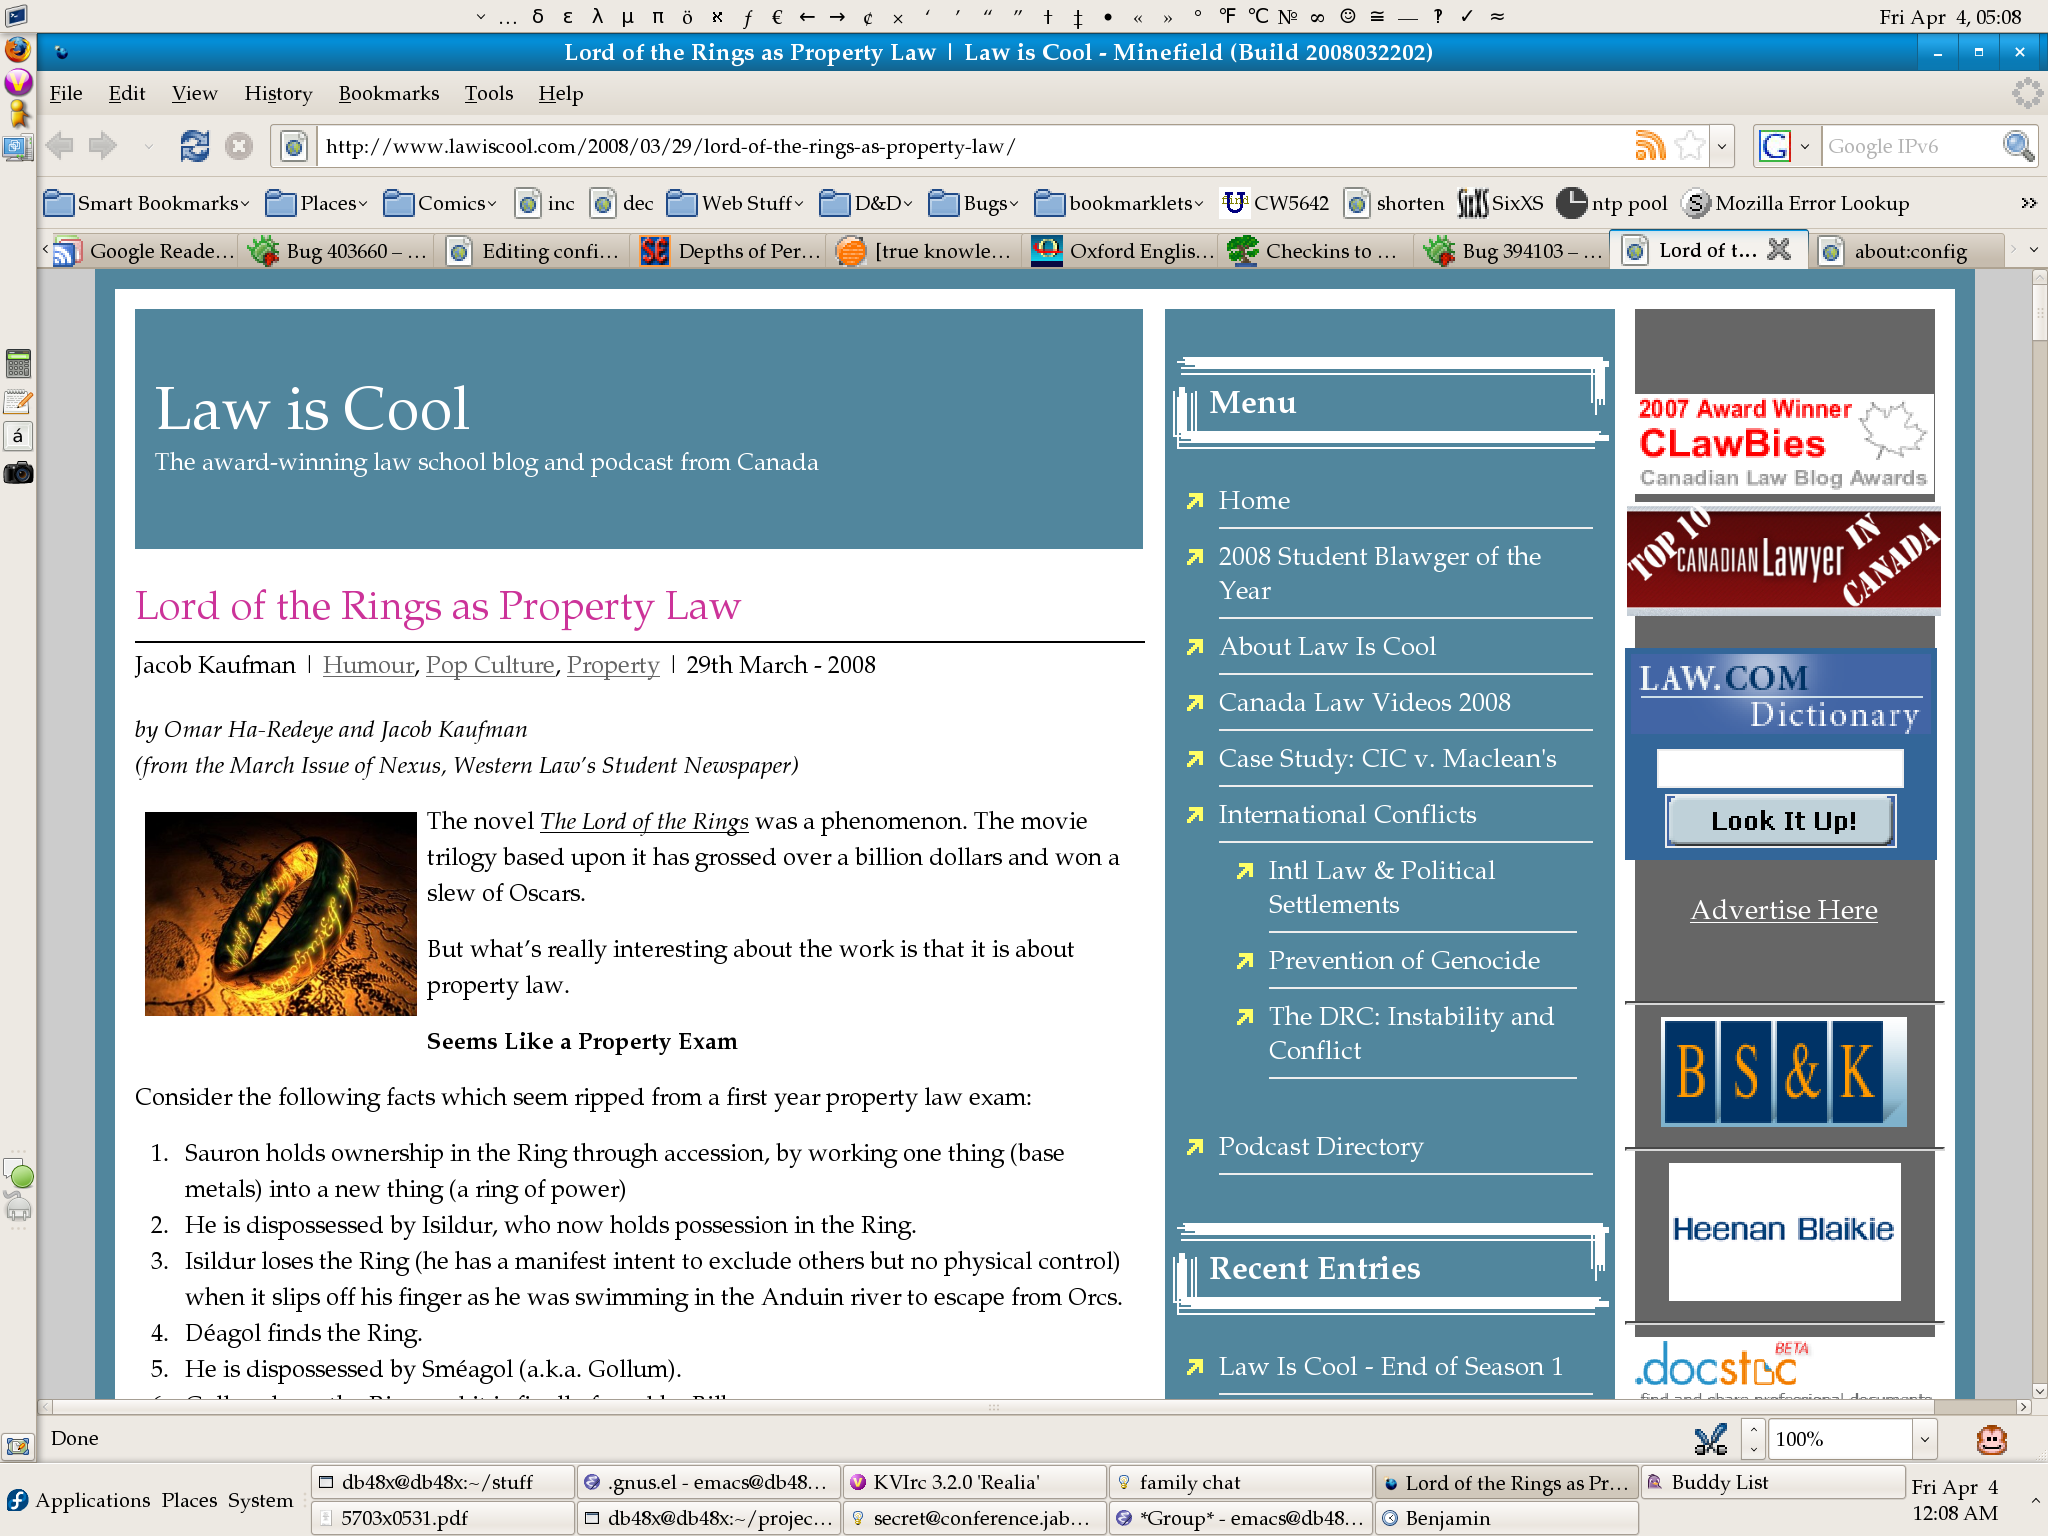Launch the screenshot camera panel icon

[x=18, y=473]
